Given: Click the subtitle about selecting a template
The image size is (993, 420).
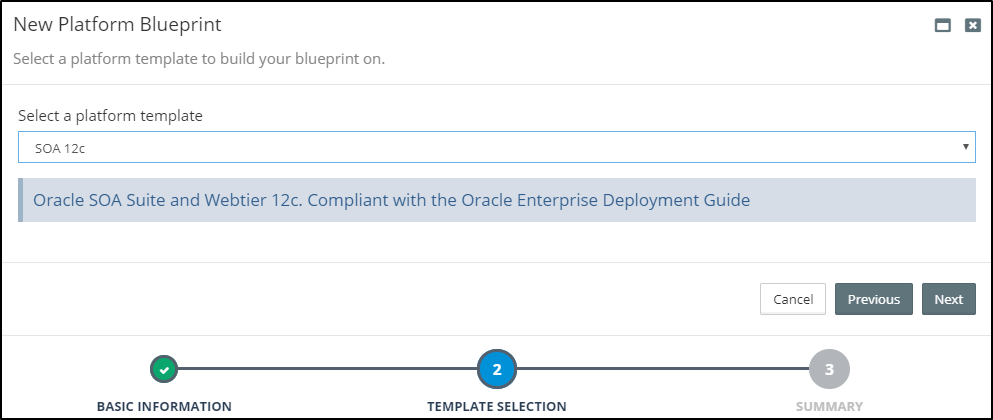Looking at the screenshot, I should tap(199, 59).
